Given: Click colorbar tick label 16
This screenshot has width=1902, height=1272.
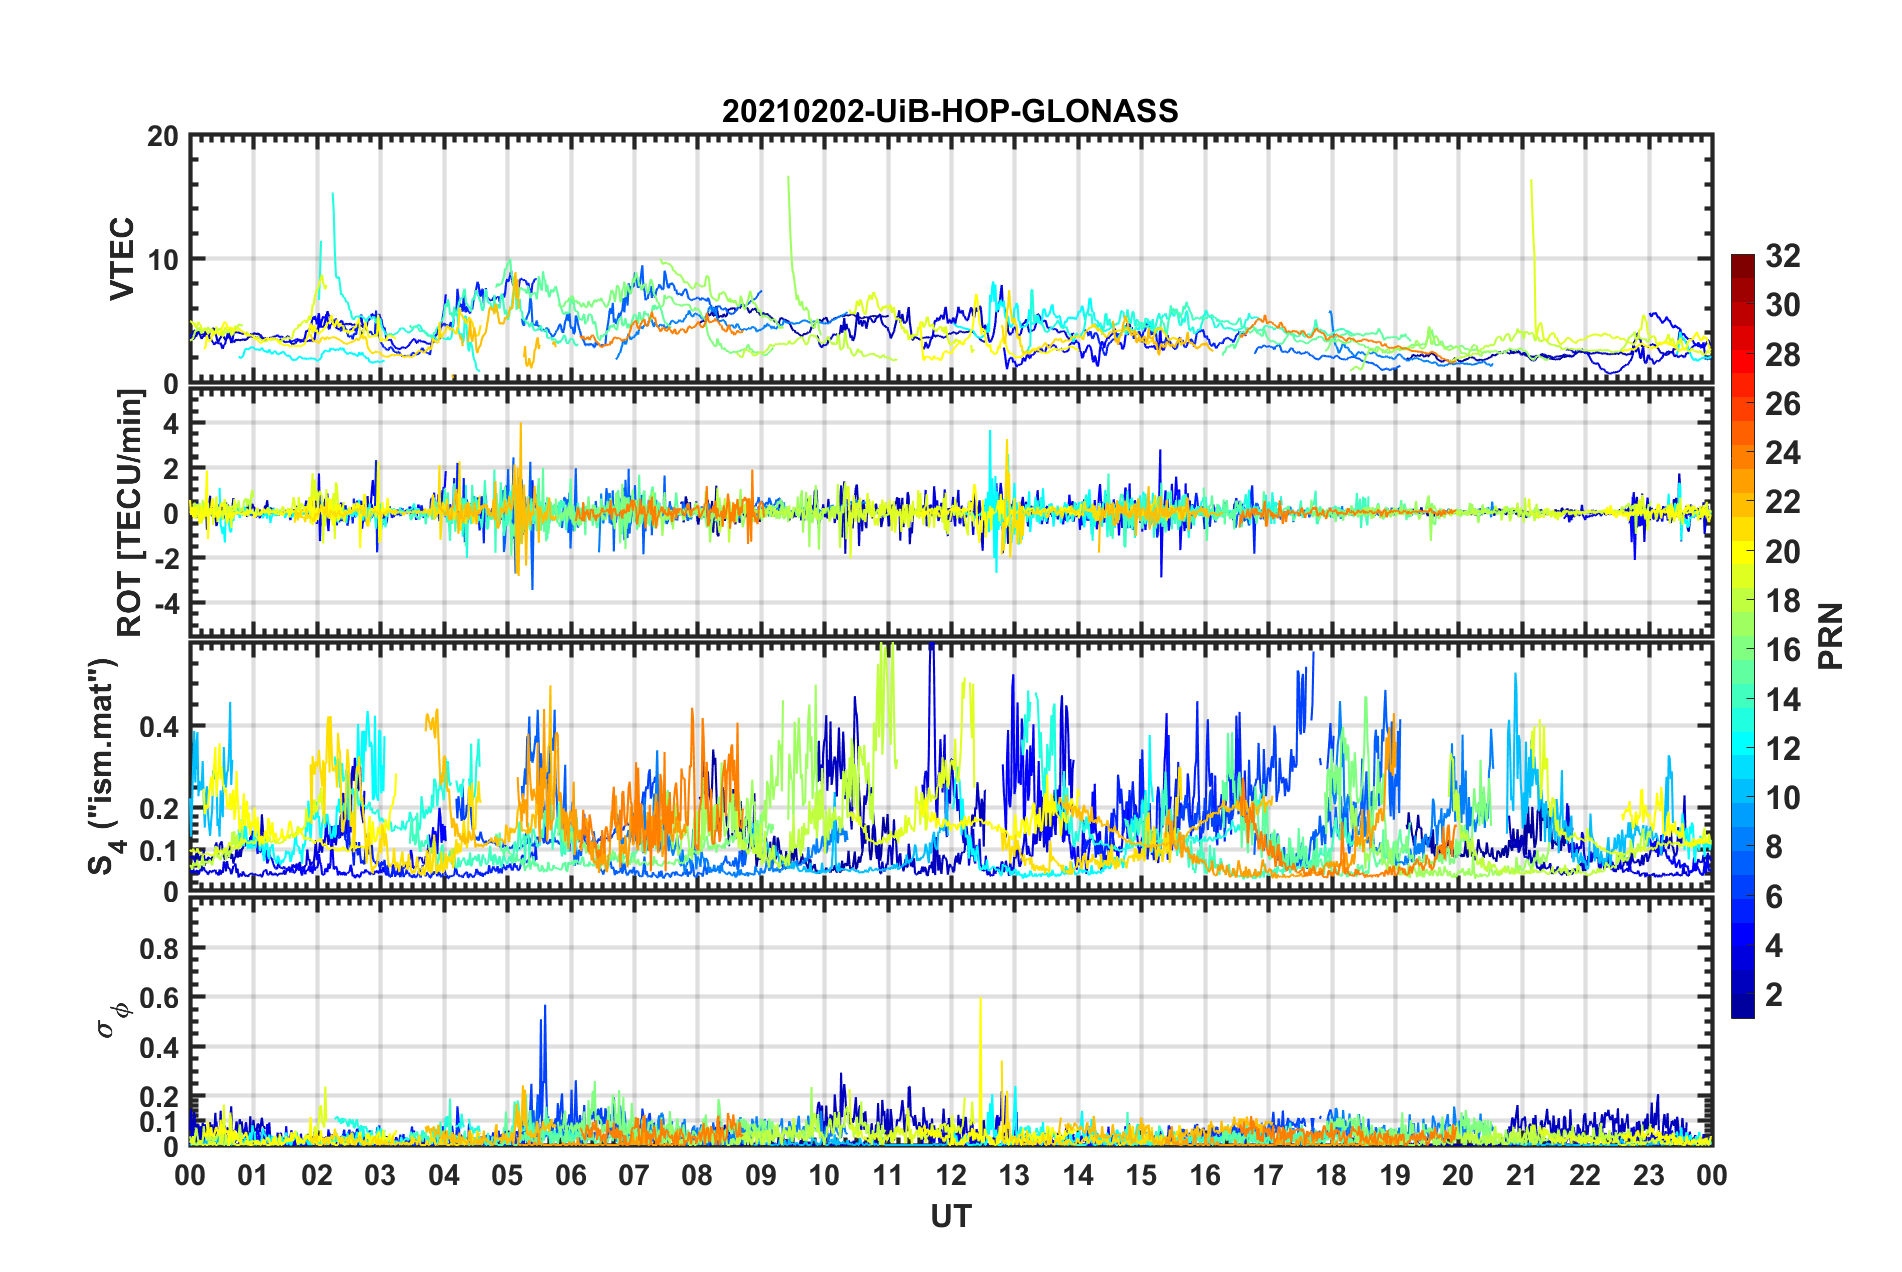Looking at the screenshot, I should tap(1783, 650).
